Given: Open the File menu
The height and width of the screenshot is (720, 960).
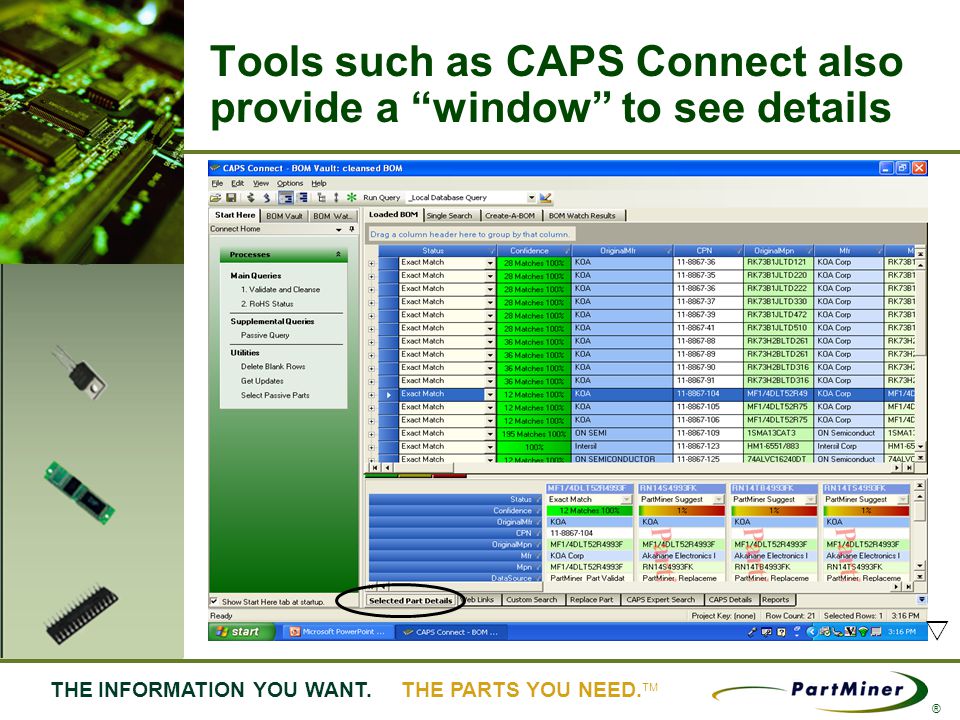Looking at the screenshot, I should pyautogui.click(x=217, y=183).
